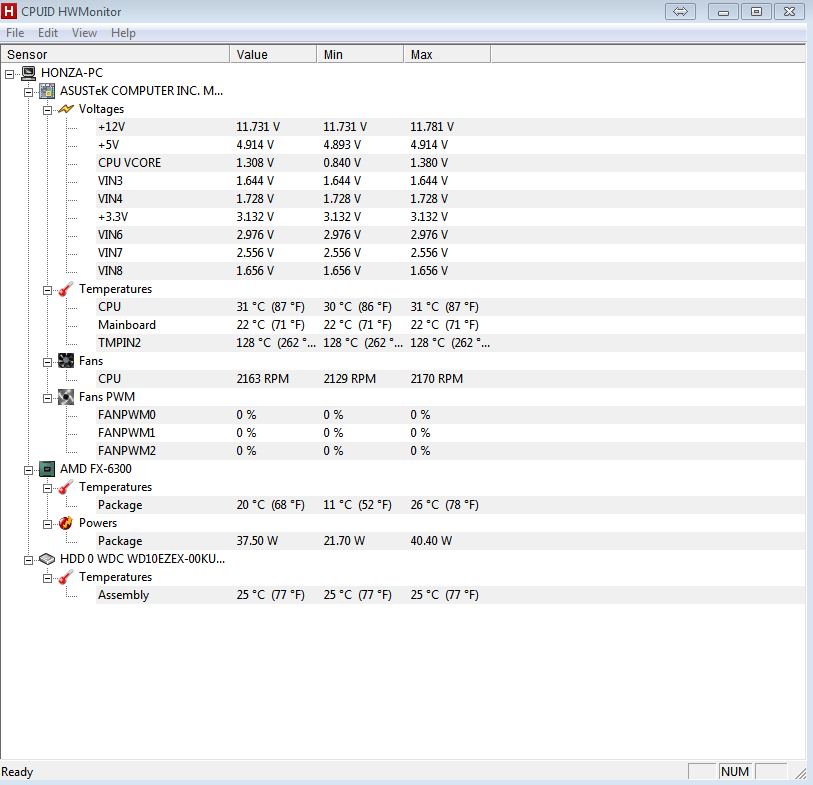Click the Ready status bar text

[x=17, y=772]
